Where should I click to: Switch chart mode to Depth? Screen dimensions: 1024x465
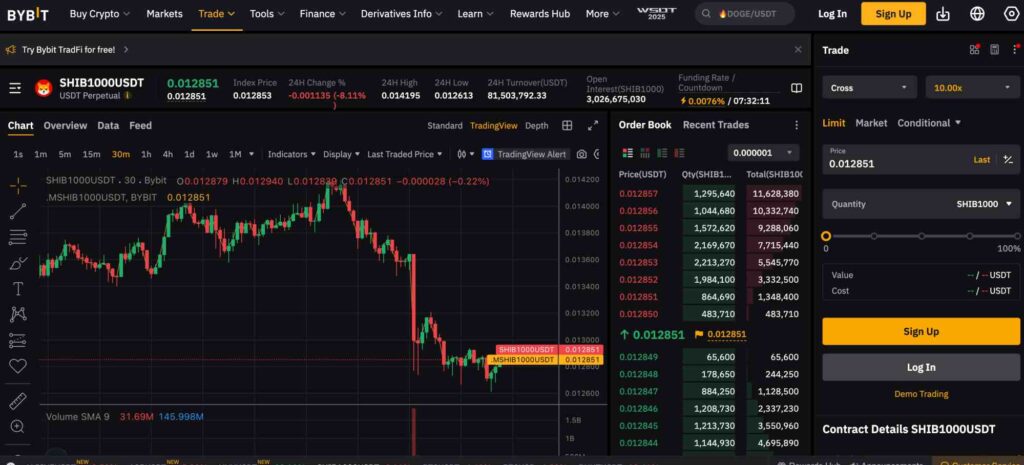point(537,125)
